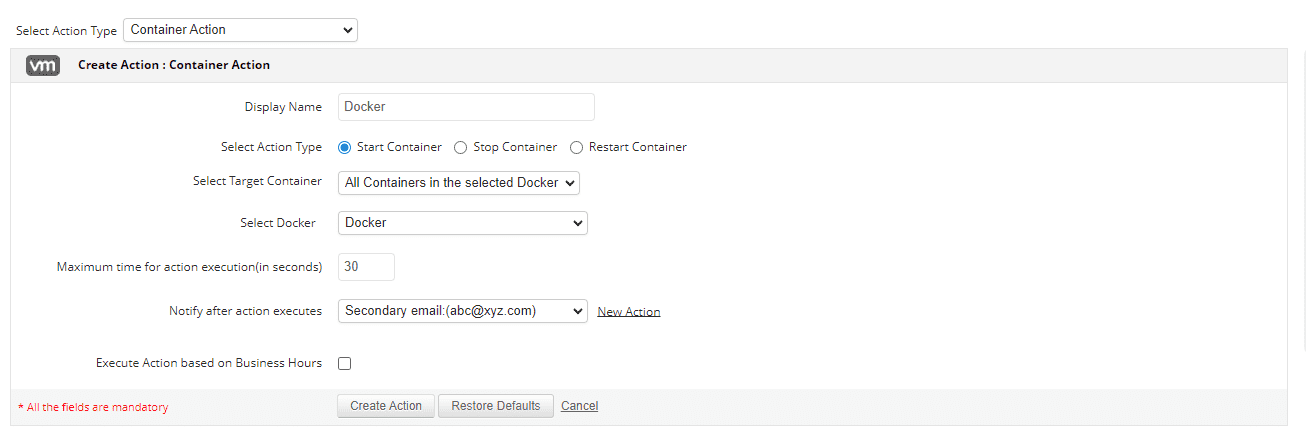Click the maximum execution time field
Viewport: 1306px width, 432px height.
click(x=366, y=267)
